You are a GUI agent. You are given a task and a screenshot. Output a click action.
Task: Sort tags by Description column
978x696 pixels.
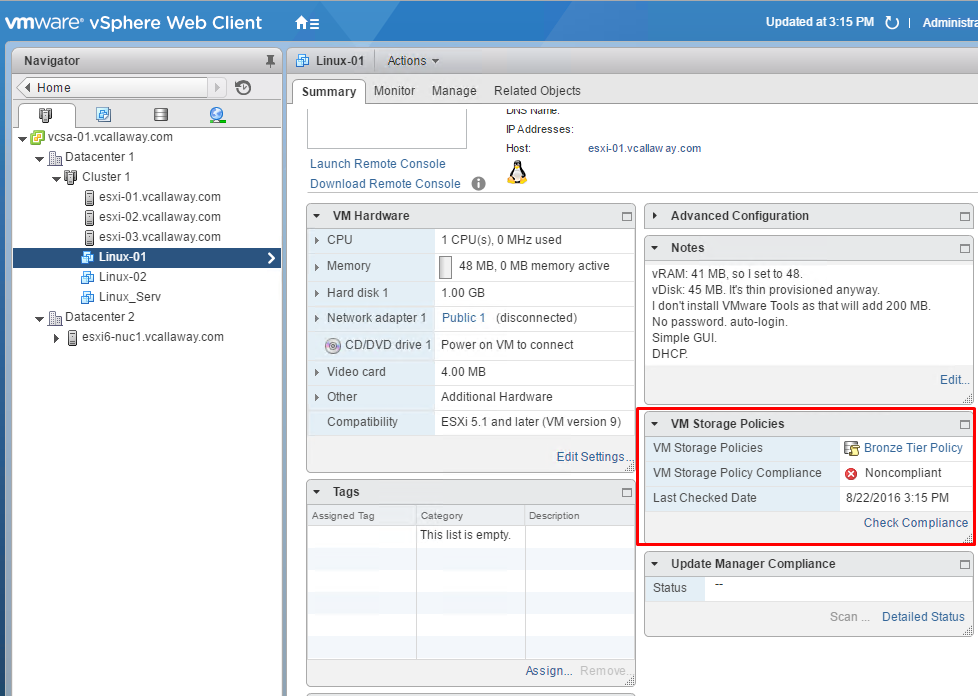[580, 516]
